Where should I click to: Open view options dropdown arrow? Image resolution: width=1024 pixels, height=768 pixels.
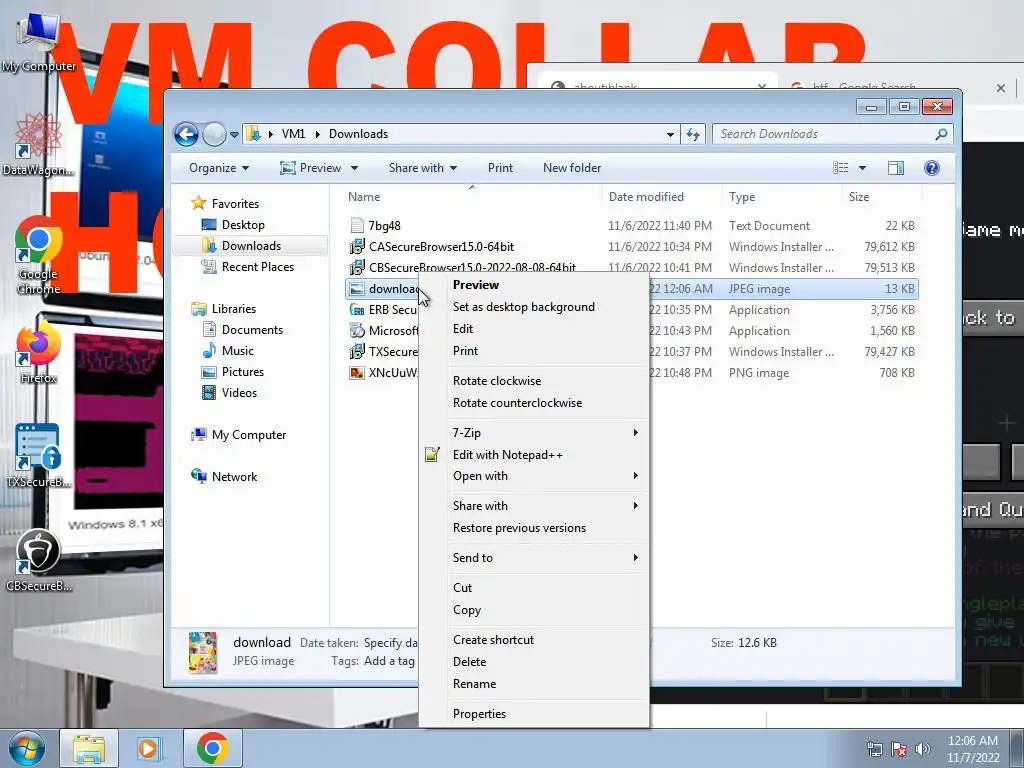[x=862, y=168]
